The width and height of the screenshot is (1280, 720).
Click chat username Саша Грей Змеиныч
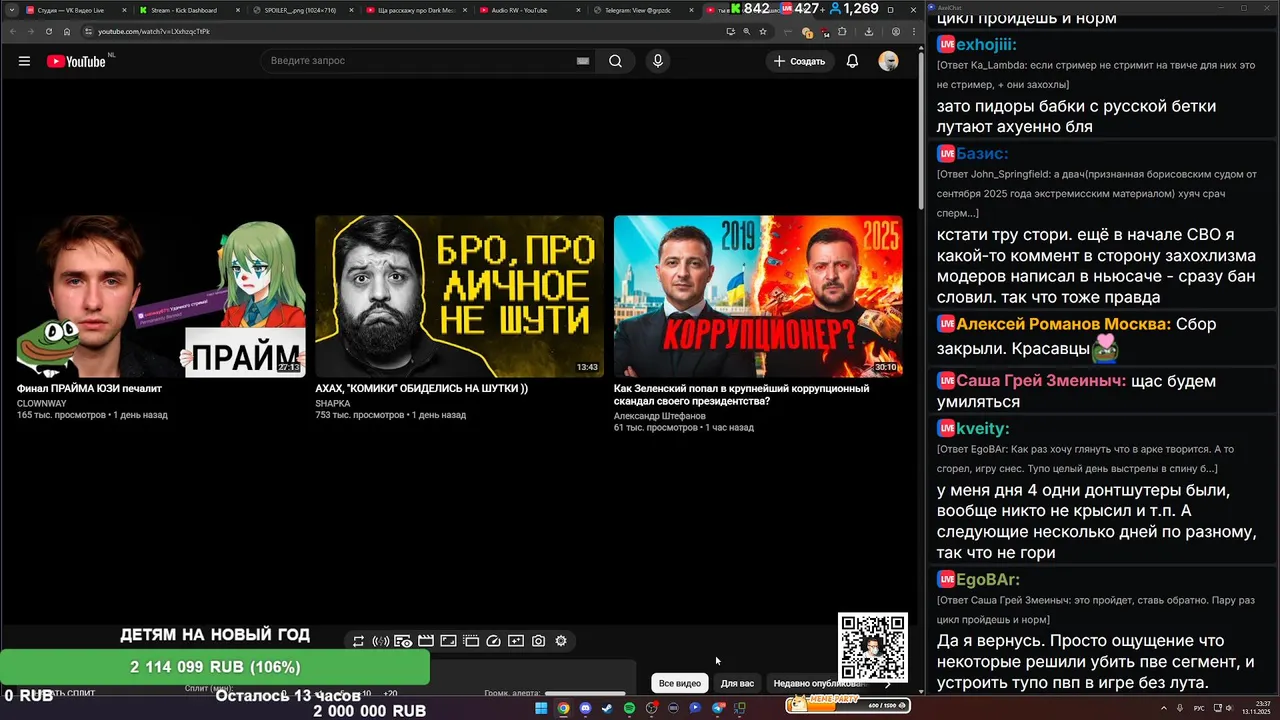click(1041, 382)
